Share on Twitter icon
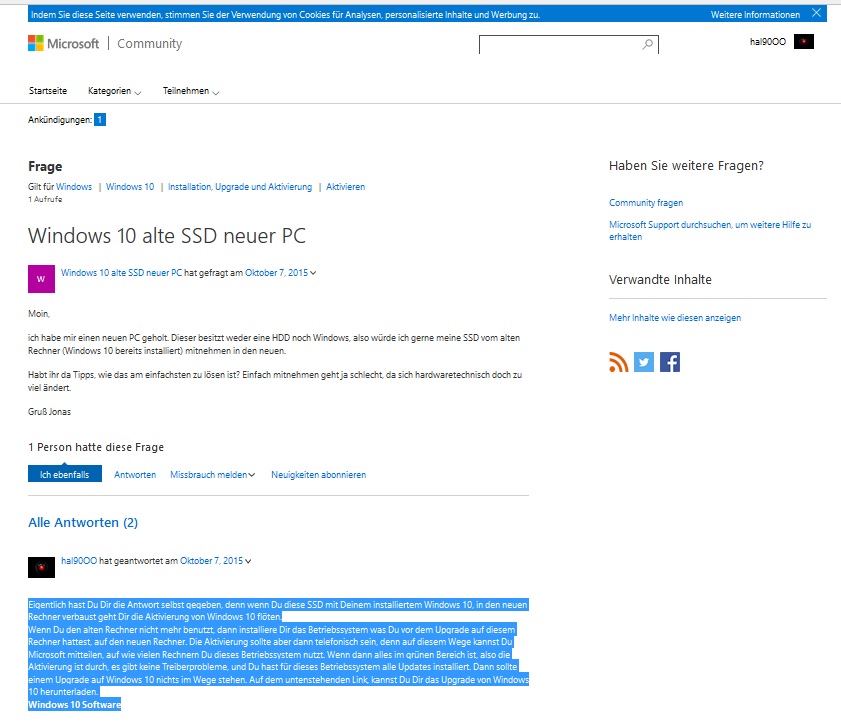The height and width of the screenshot is (723, 841). (x=644, y=362)
